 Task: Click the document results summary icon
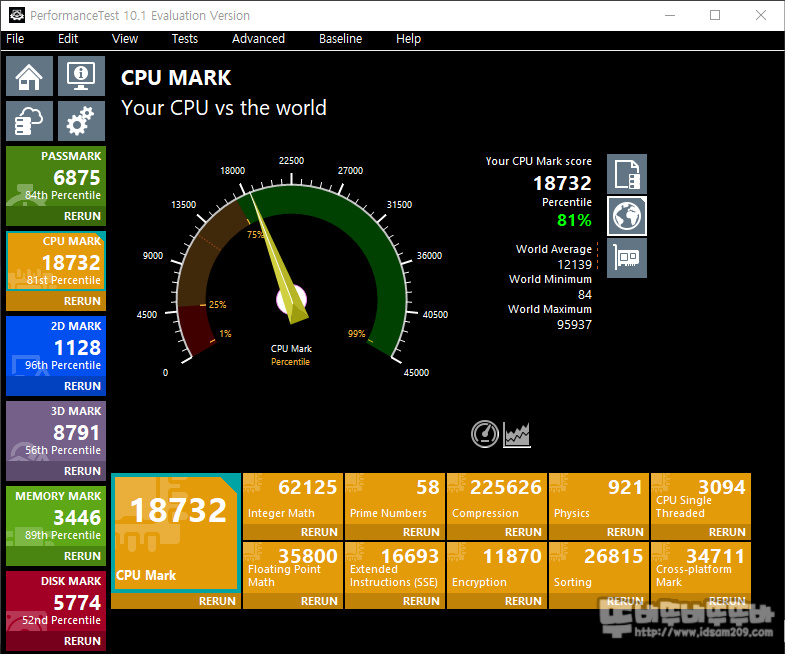click(627, 174)
